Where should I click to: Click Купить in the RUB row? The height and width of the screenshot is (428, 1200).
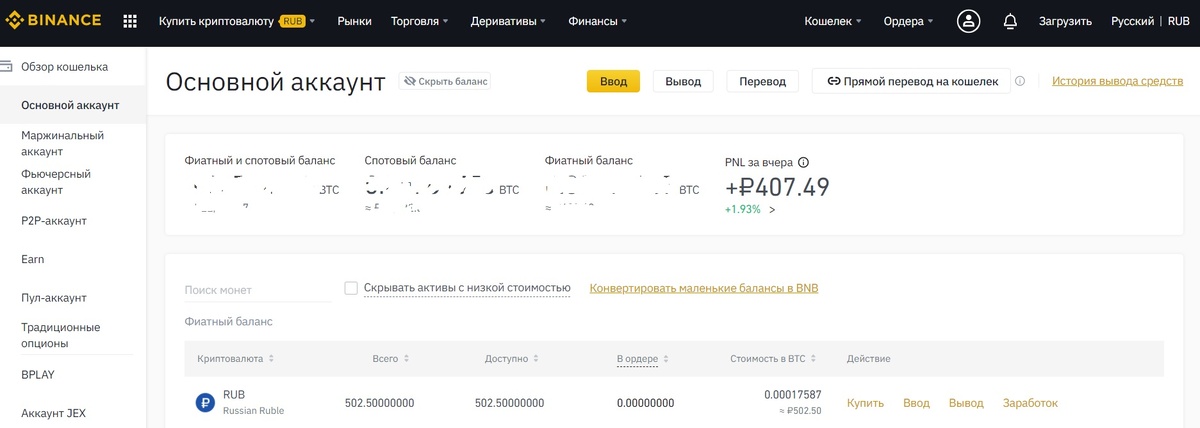pos(866,403)
